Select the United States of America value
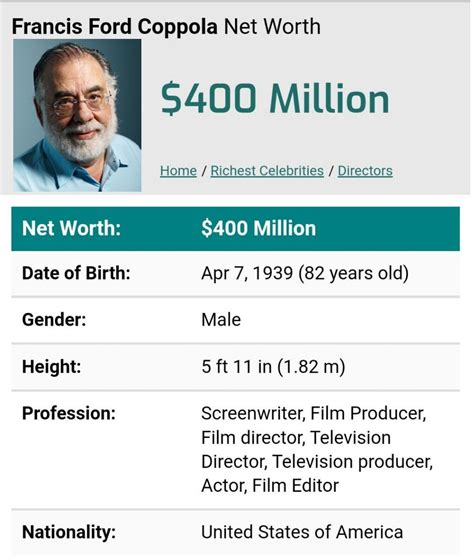Viewport: 474px width, 560px height. click(302, 532)
